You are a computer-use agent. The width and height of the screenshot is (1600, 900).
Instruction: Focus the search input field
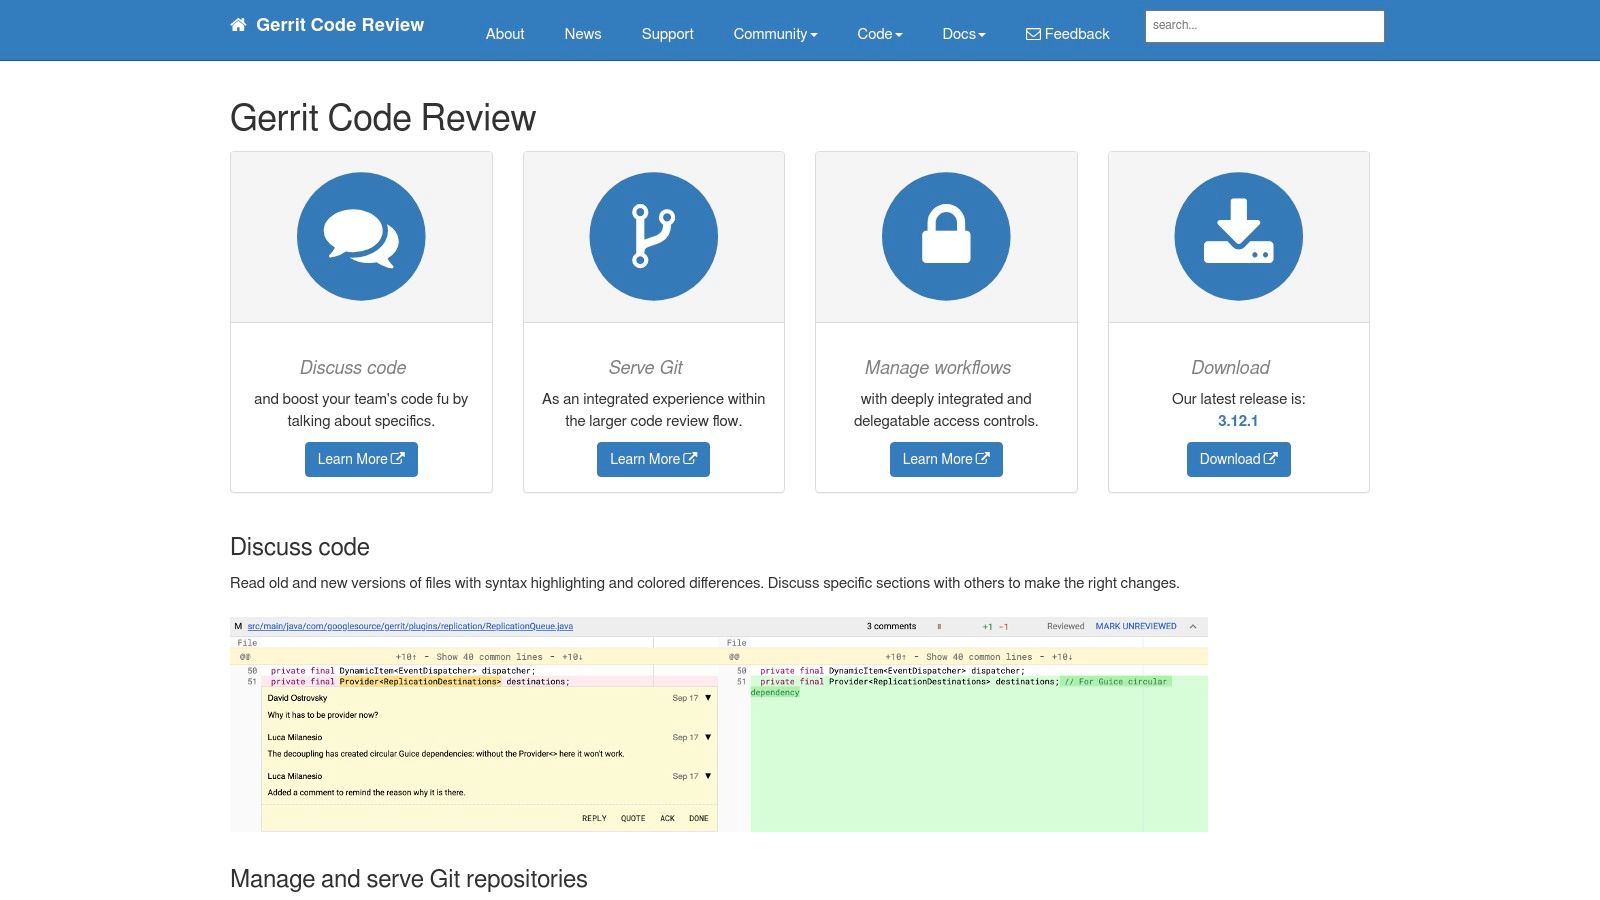pyautogui.click(x=1265, y=26)
